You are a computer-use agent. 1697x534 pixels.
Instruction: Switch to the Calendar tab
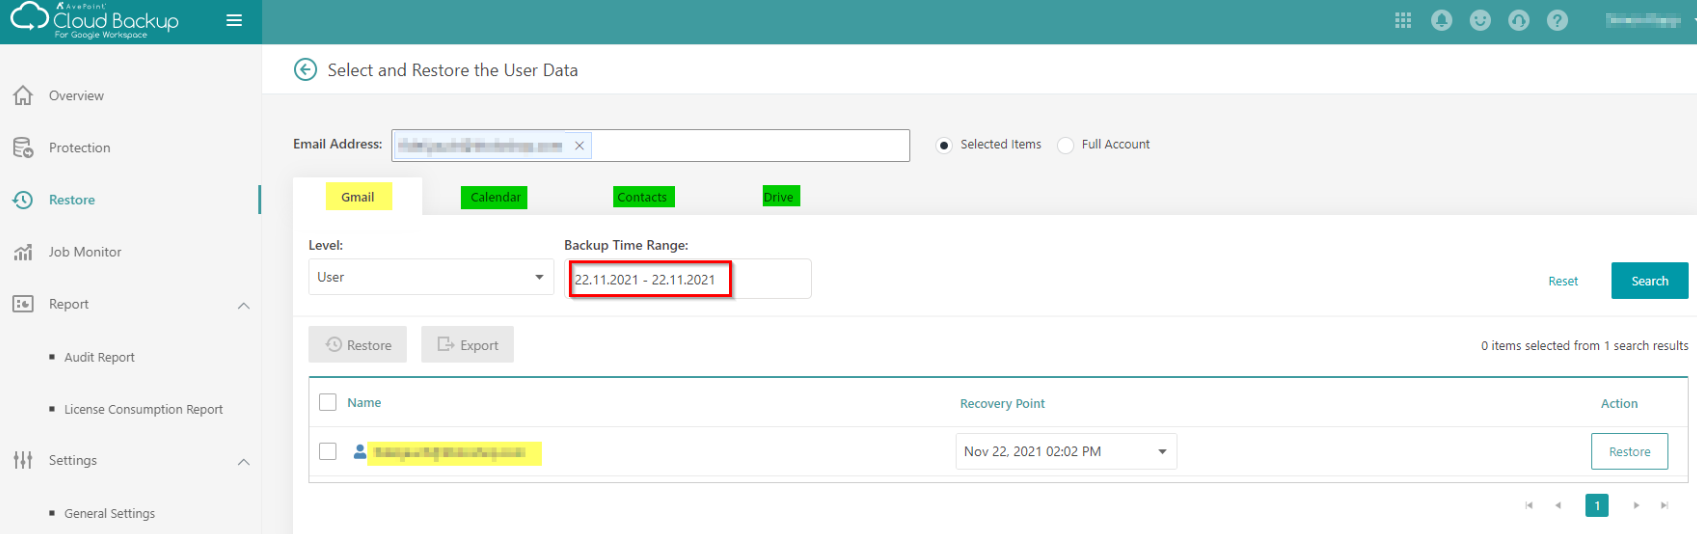pos(495,197)
